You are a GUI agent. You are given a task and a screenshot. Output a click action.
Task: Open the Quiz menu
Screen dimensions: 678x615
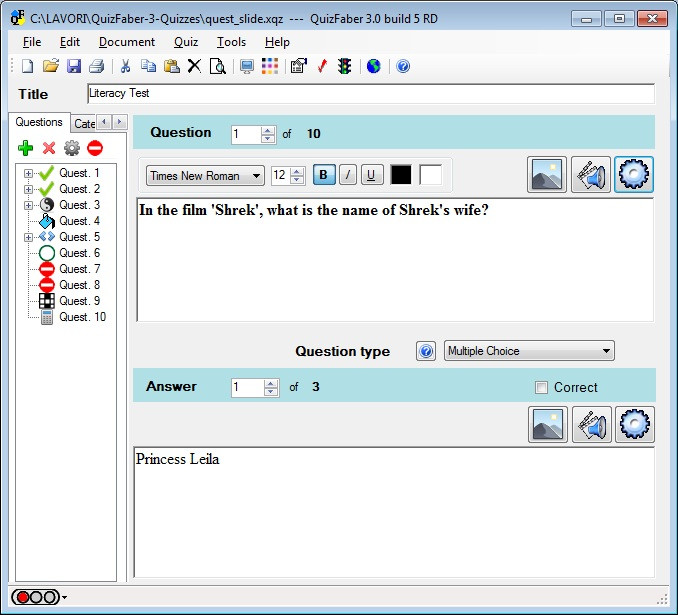point(186,42)
